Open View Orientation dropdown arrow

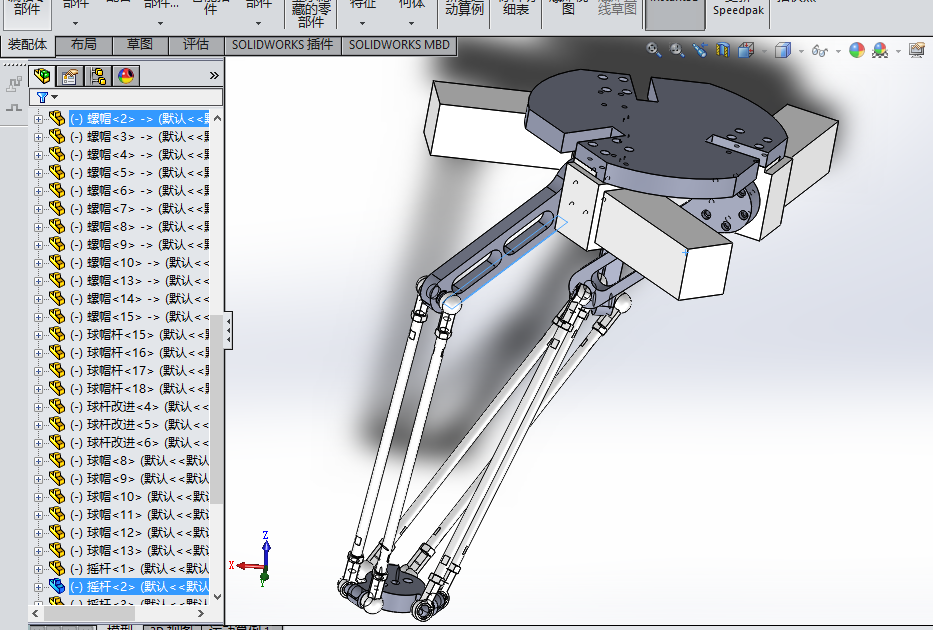[765, 51]
